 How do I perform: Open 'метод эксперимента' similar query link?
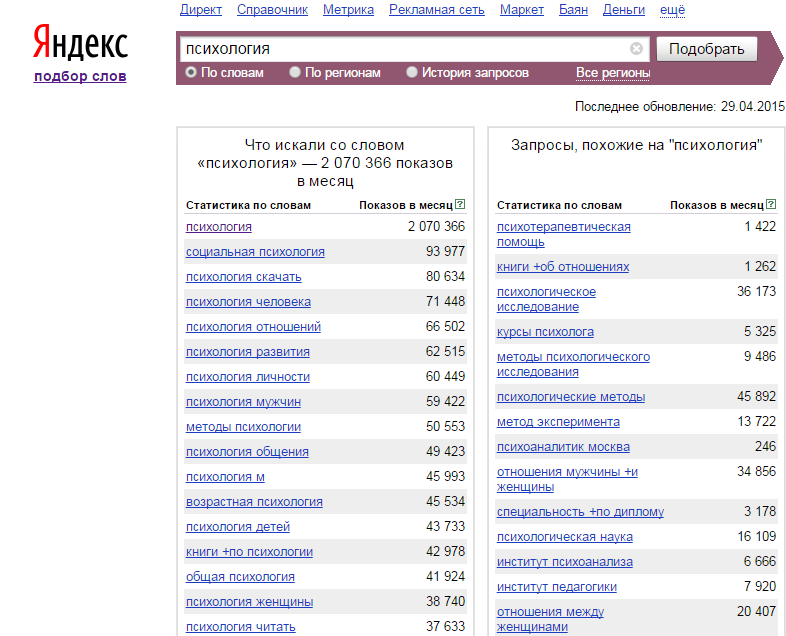point(558,422)
